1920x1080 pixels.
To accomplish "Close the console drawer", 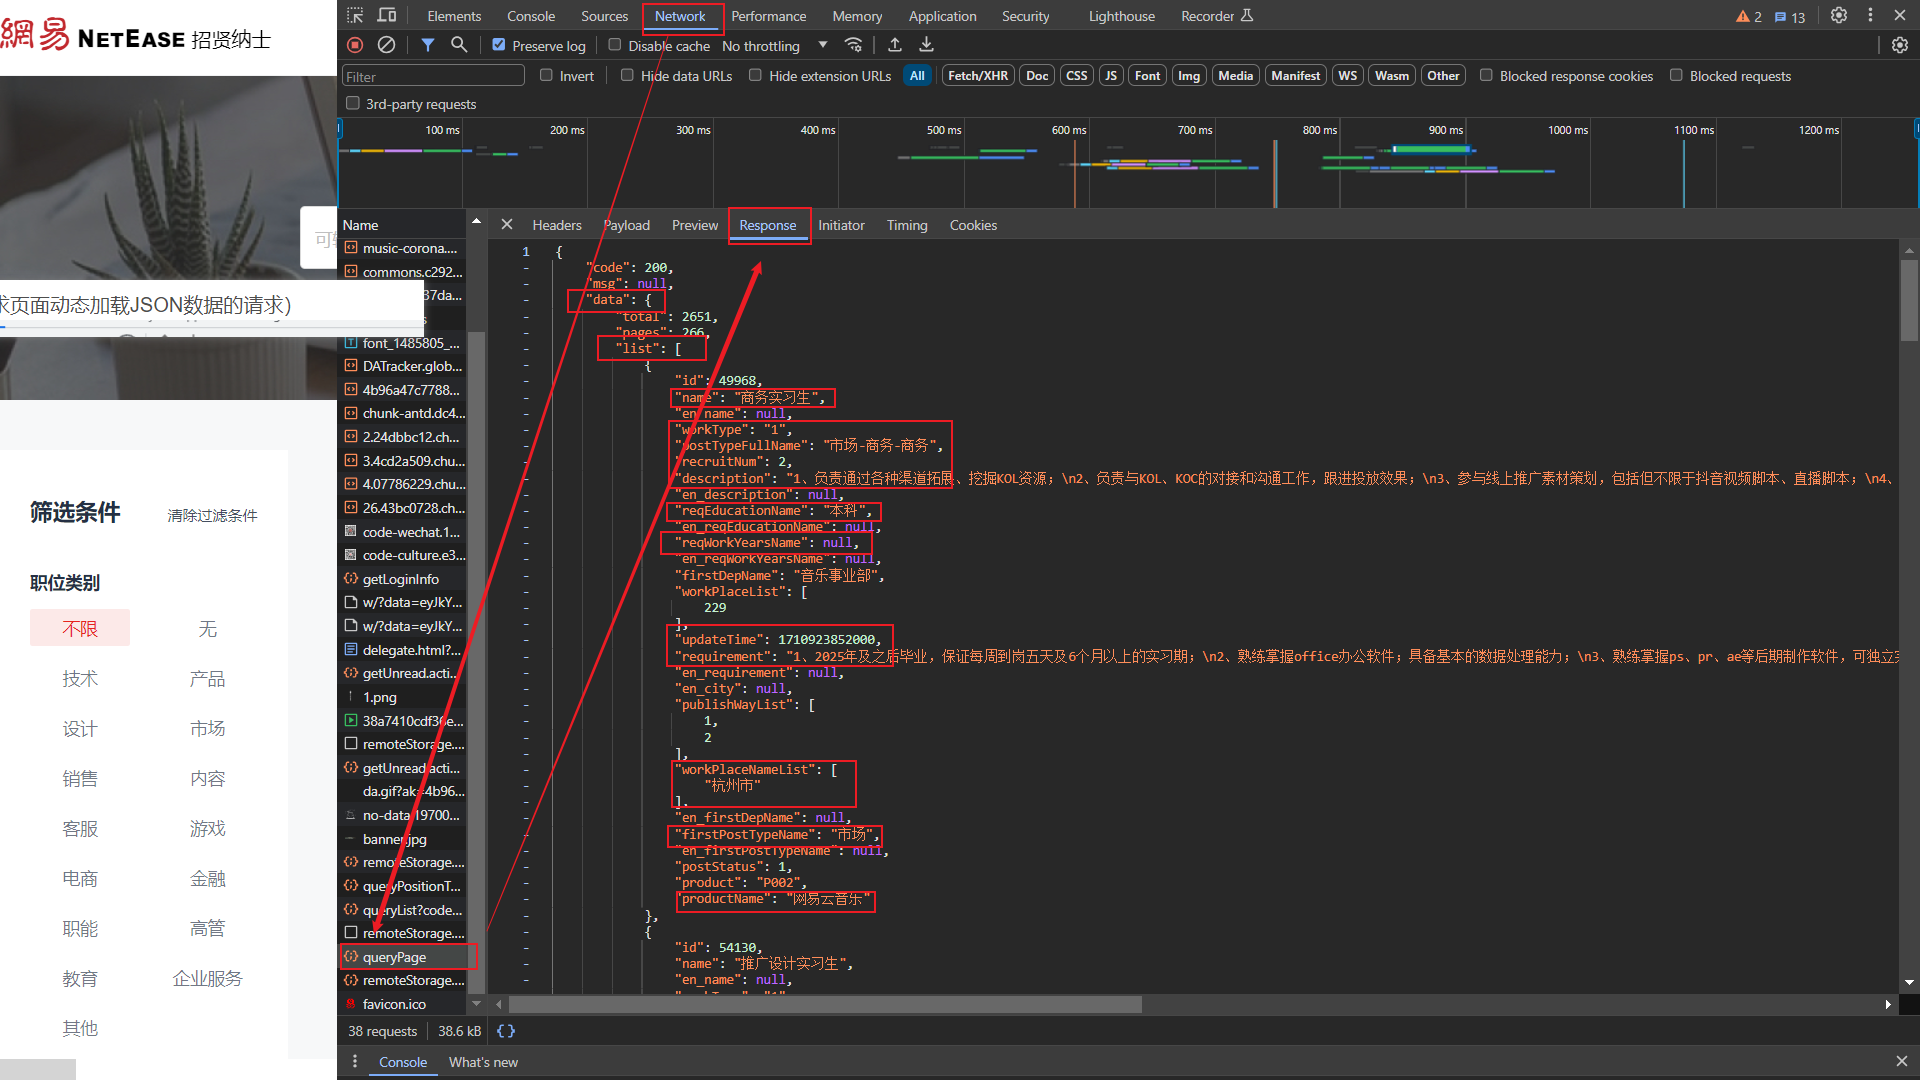I will pyautogui.click(x=1901, y=1061).
